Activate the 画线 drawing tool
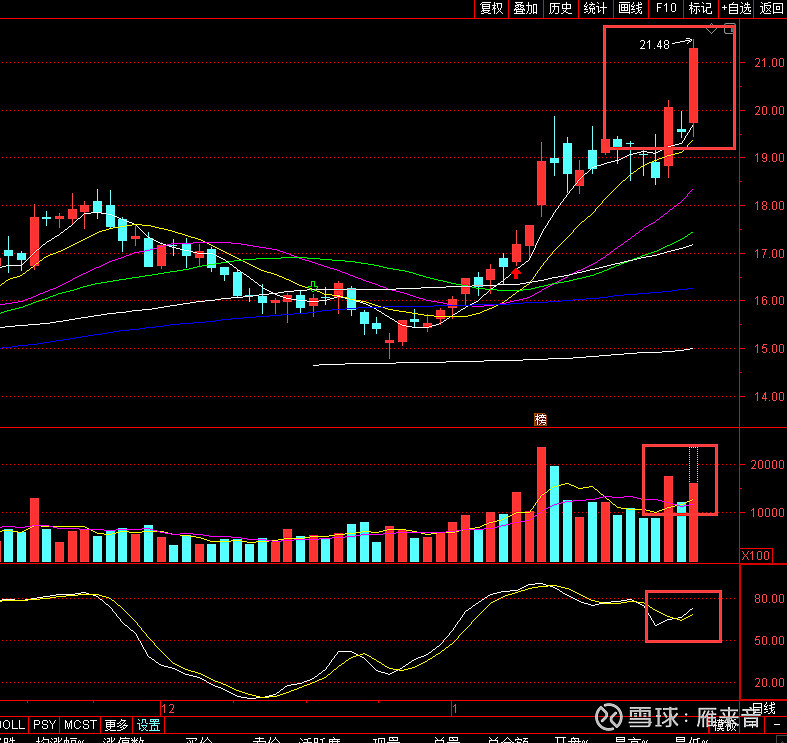 point(630,9)
